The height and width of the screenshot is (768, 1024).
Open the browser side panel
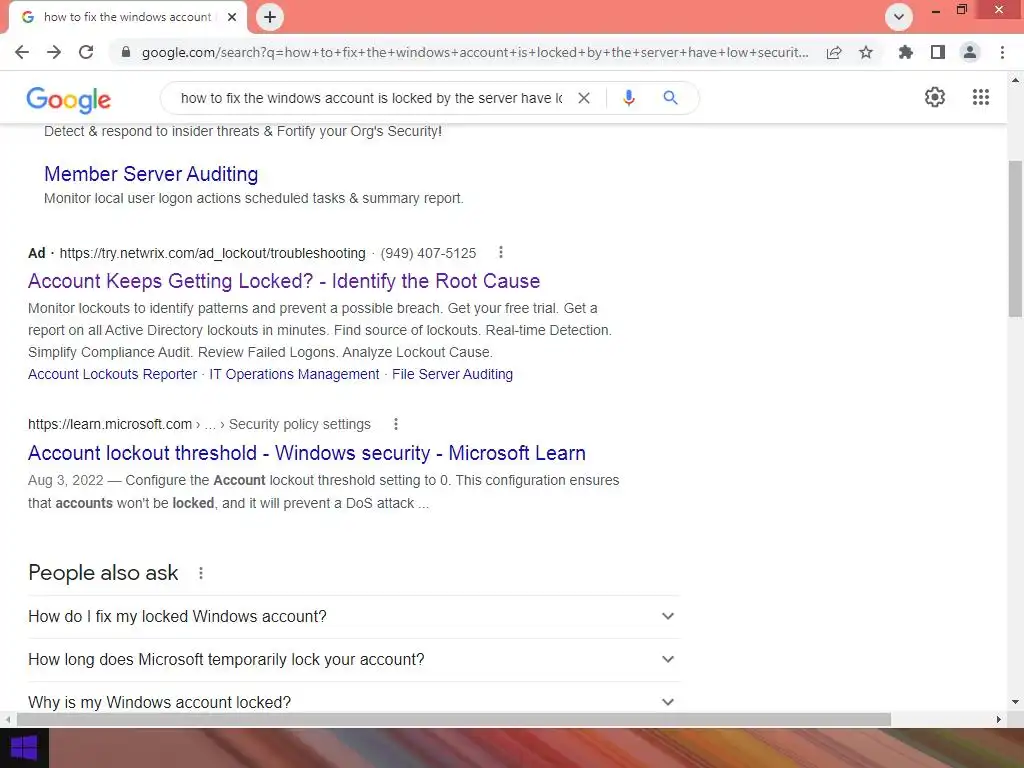coord(938,52)
